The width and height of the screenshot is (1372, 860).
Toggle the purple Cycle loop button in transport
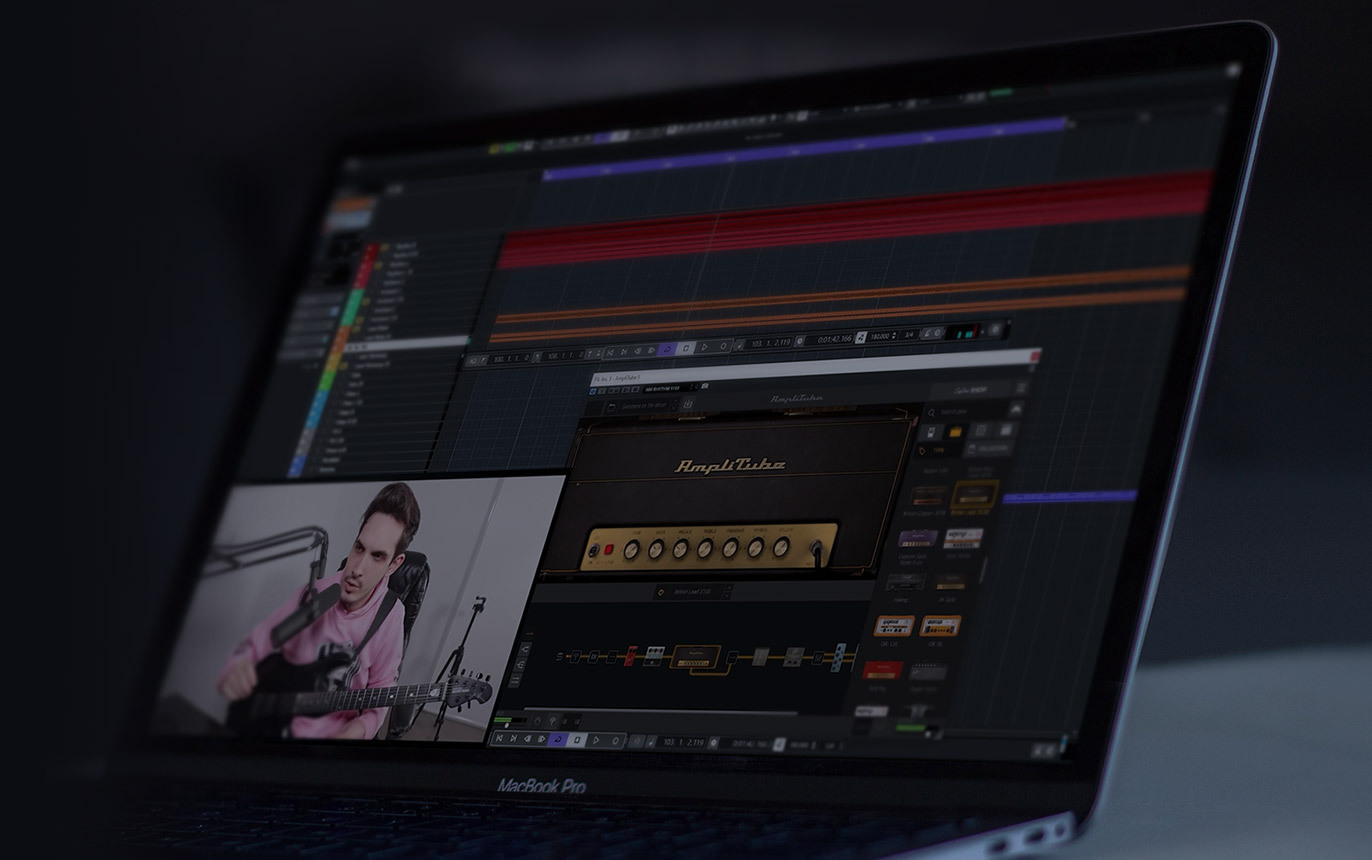click(667, 349)
